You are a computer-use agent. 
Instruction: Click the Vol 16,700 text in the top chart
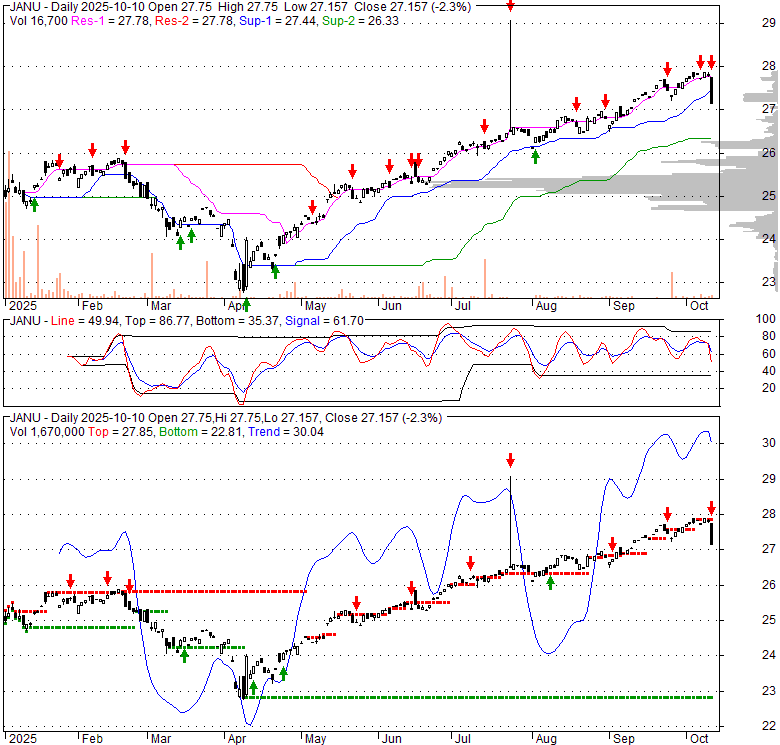point(38,21)
